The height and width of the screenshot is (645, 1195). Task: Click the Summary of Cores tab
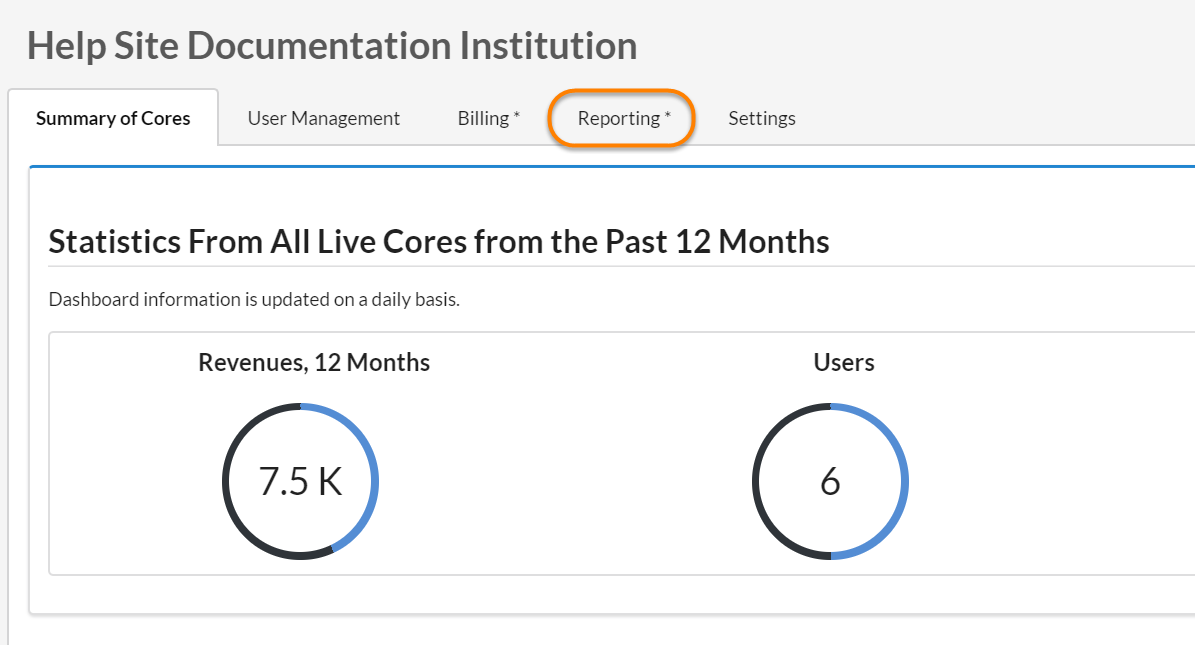(x=113, y=118)
